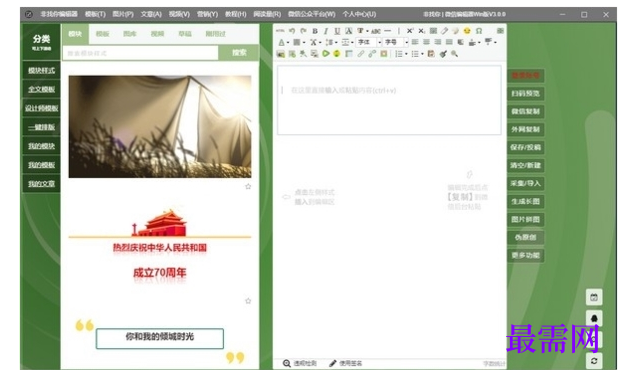Screen dimensions: 618x370
Task: Insert a hyperlink
Action: coord(361,54)
